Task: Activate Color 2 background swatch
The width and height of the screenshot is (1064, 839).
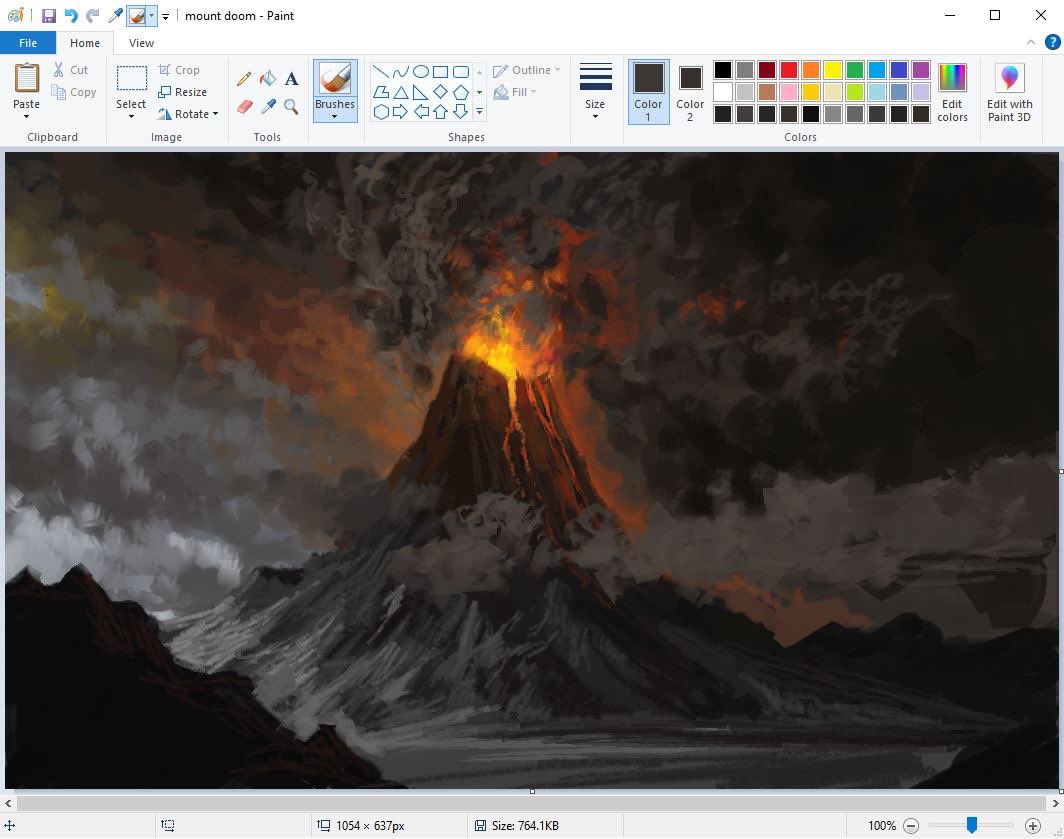Action: pyautogui.click(x=690, y=92)
